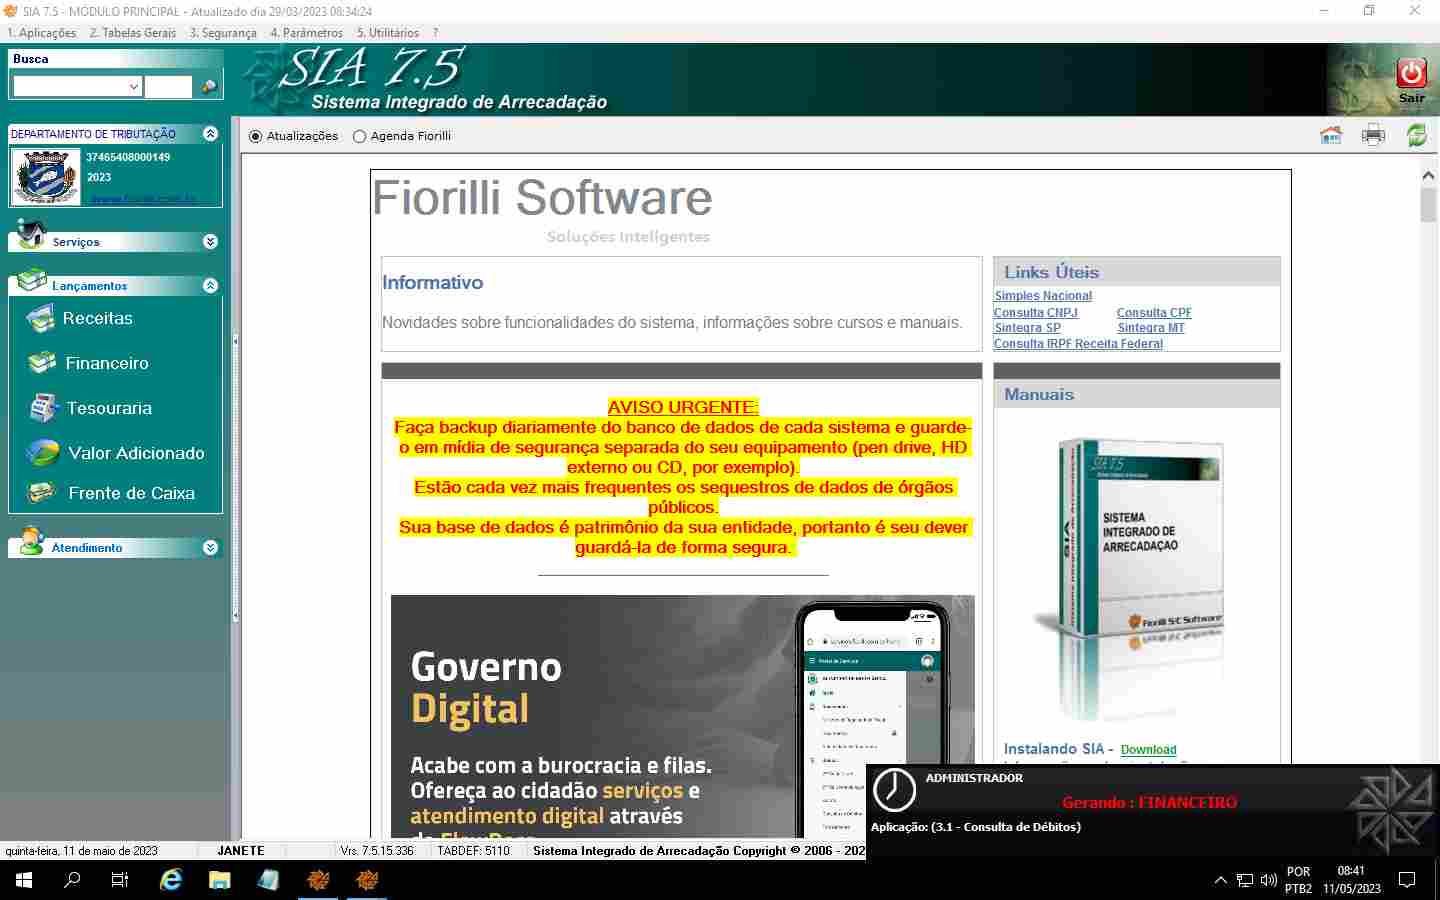
Task: Open the 1. Aplicações menu
Action: pos(42,33)
